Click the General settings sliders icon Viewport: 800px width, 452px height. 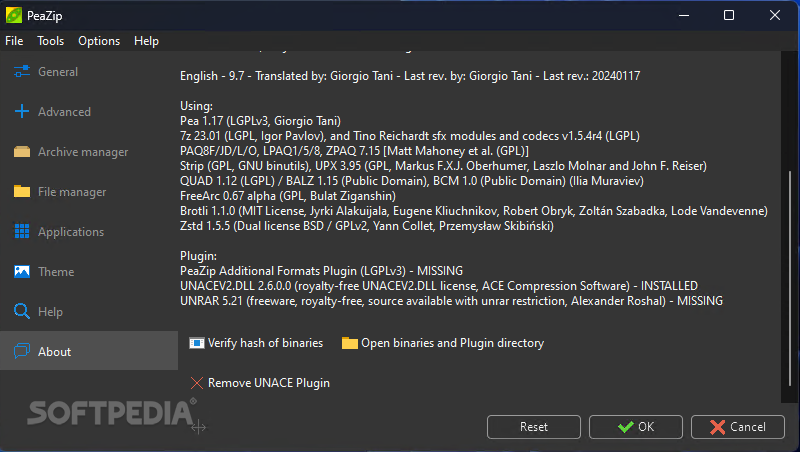click(x=21, y=71)
